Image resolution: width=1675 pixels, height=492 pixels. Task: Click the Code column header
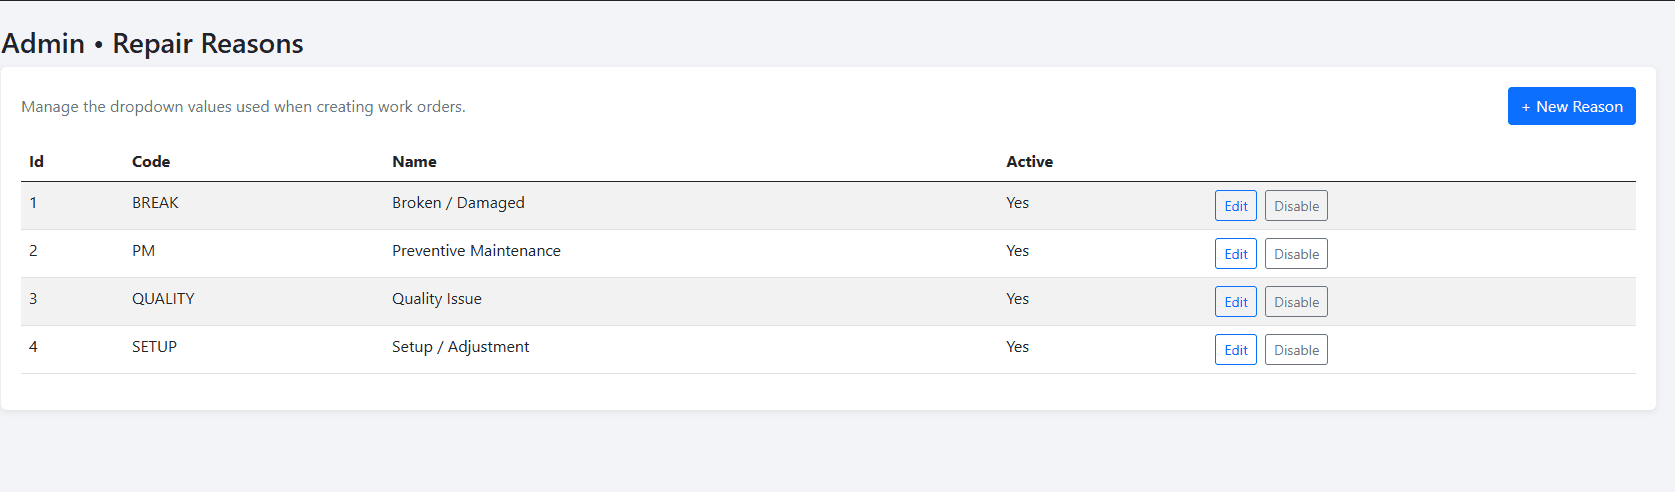(x=151, y=162)
